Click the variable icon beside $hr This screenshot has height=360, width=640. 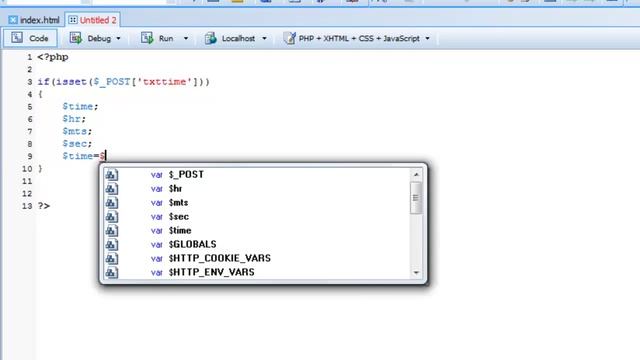point(111,189)
